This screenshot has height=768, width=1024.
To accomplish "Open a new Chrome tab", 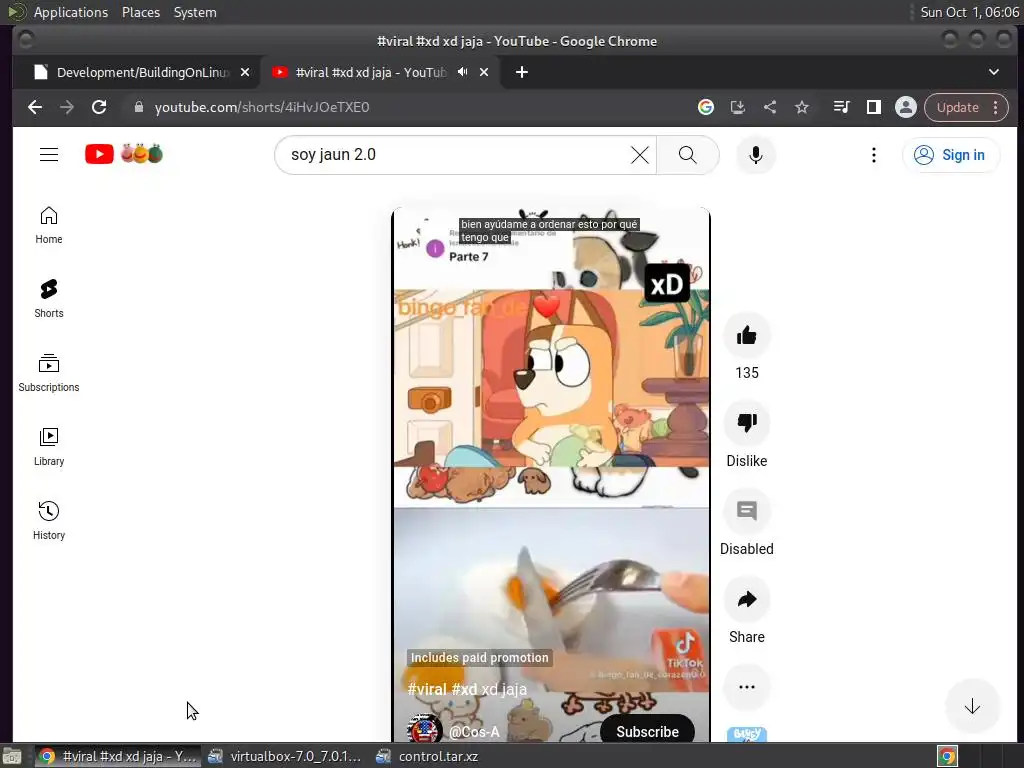I will pos(521,72).
